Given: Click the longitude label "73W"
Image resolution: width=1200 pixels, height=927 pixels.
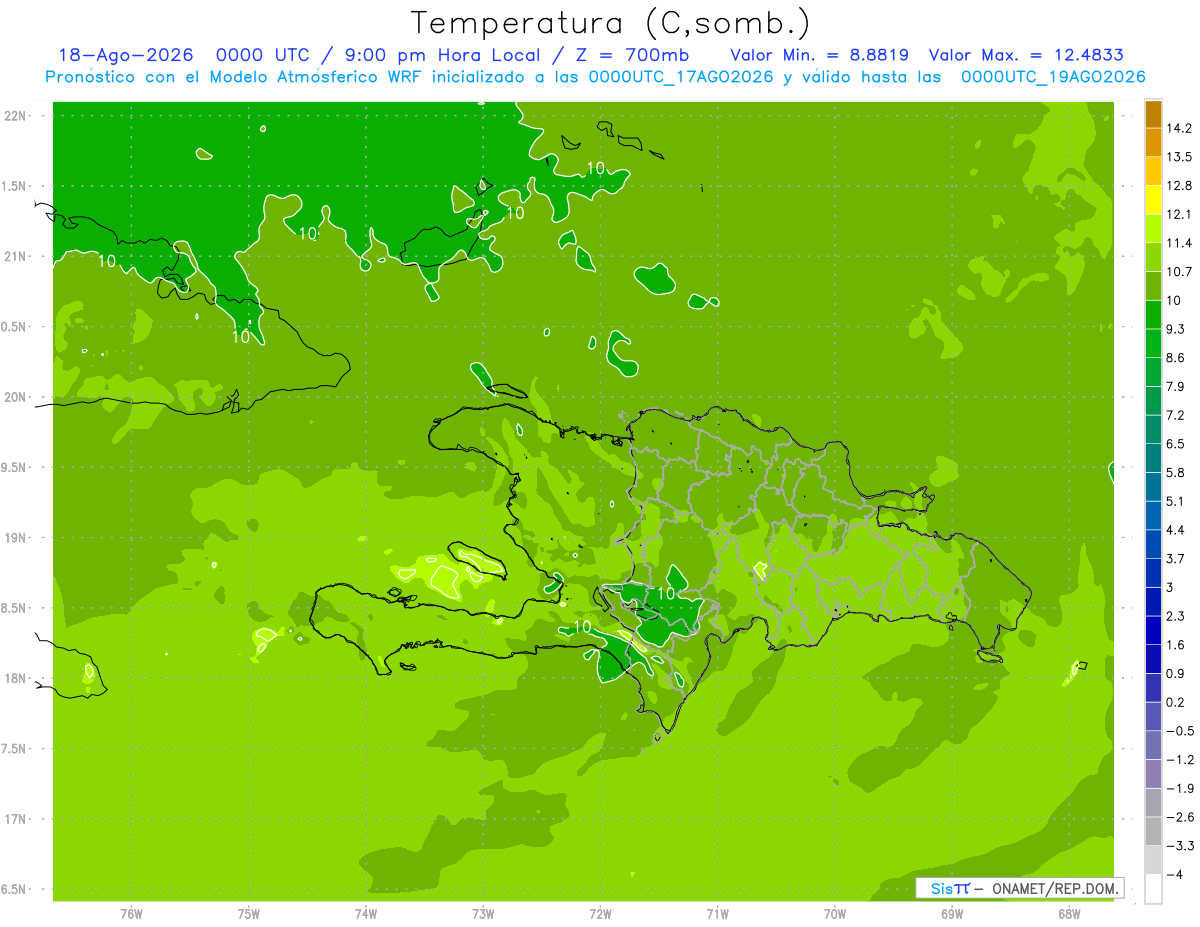Looking at the screenshot, I should [x=483, y=914].
